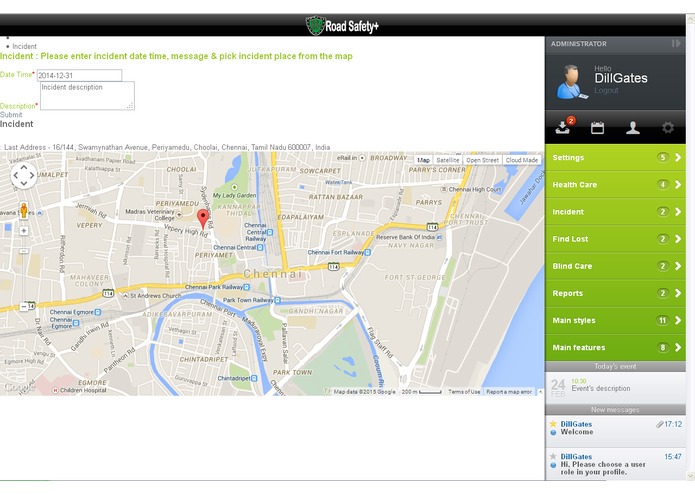Toggle the gray star on 15:47 message
The height and width of the screenshot is (494, 695).
coord(553,456)
